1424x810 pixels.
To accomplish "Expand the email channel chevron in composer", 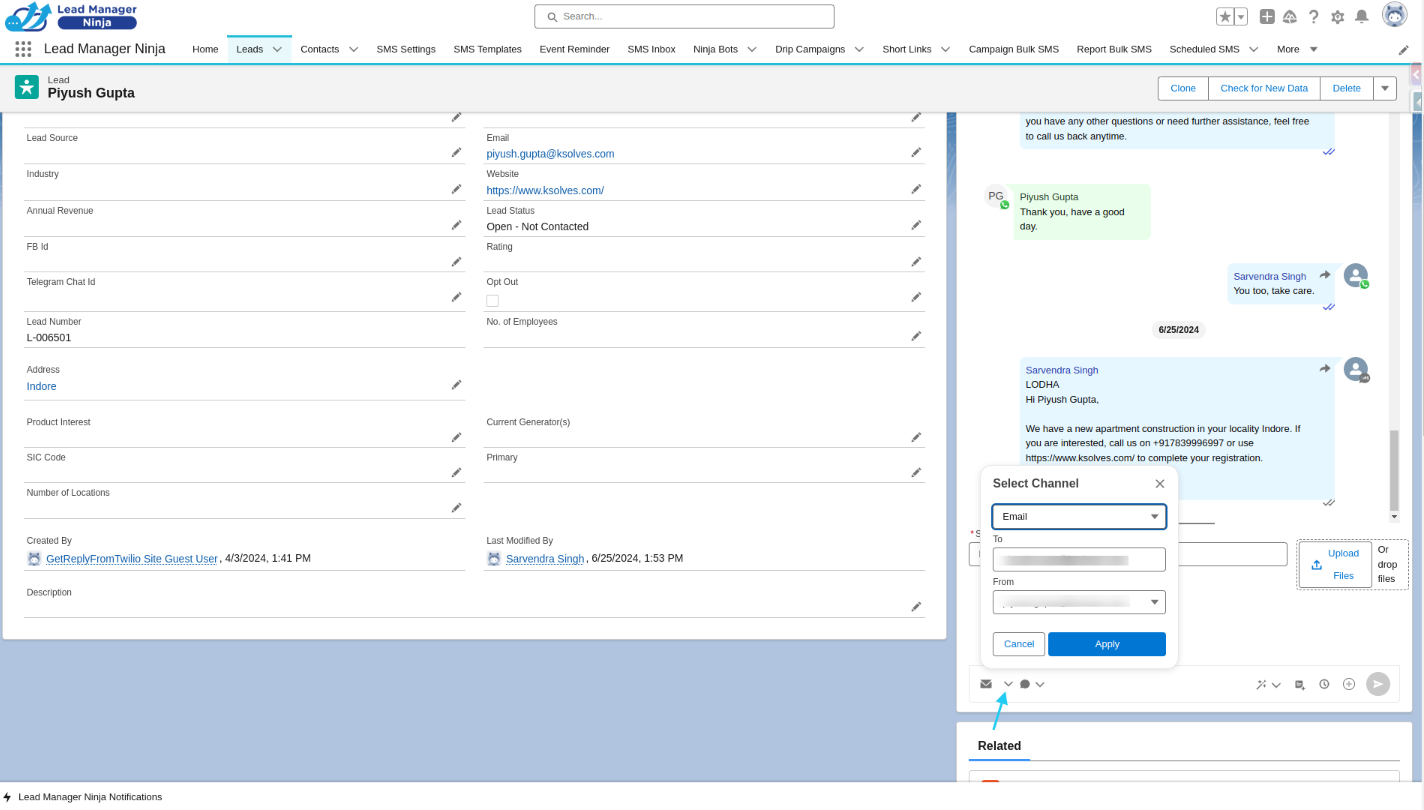I will 1008,684.
